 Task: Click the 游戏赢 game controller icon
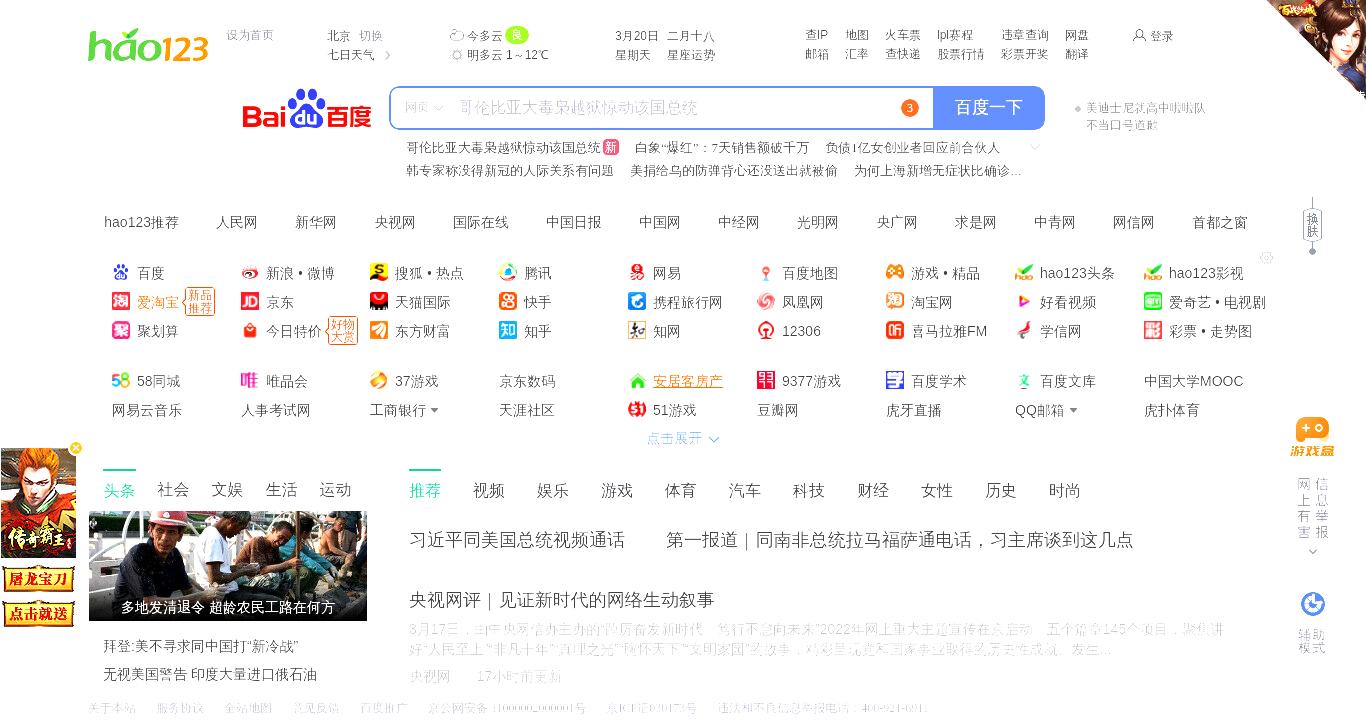(1312, 430)
